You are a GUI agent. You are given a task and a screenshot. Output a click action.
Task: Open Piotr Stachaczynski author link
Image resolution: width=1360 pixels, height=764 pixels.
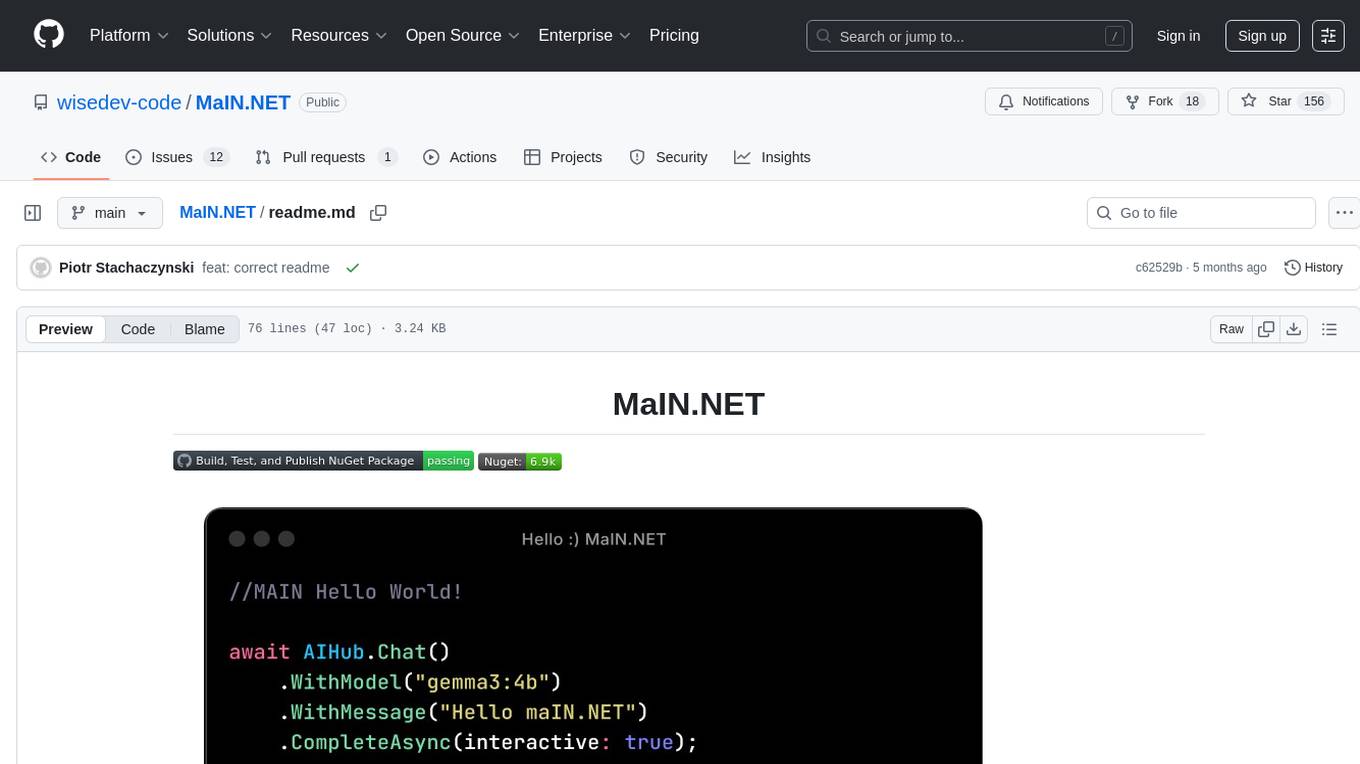(x=126, y=268)
